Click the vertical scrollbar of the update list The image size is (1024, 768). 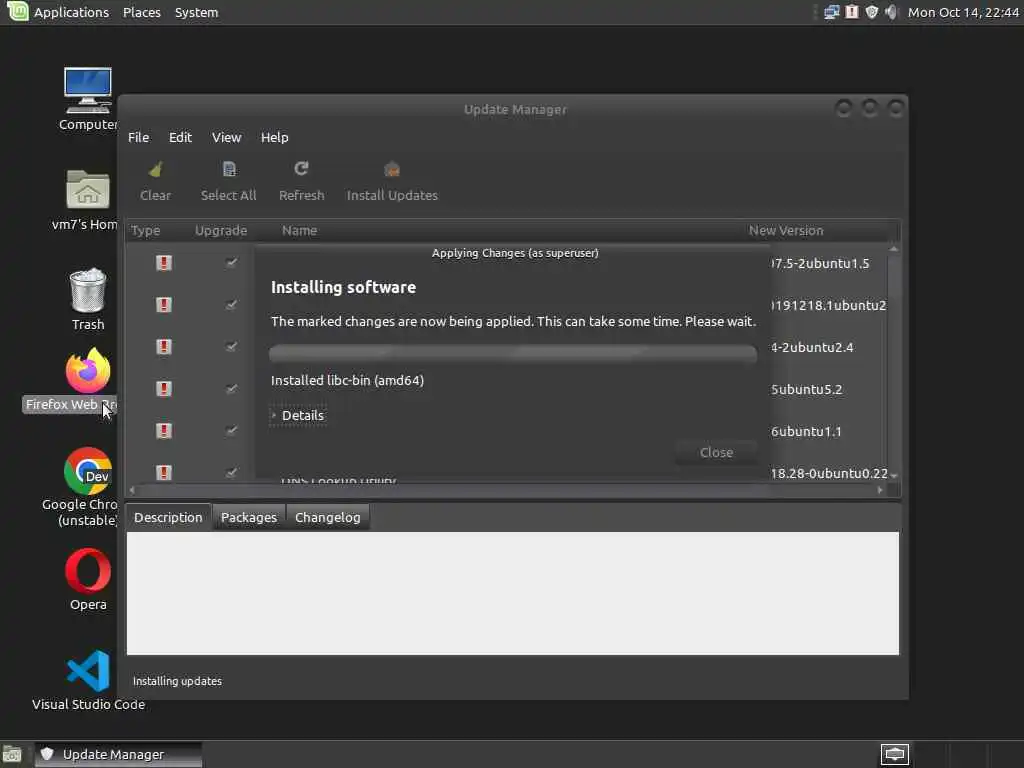(893, 361)
